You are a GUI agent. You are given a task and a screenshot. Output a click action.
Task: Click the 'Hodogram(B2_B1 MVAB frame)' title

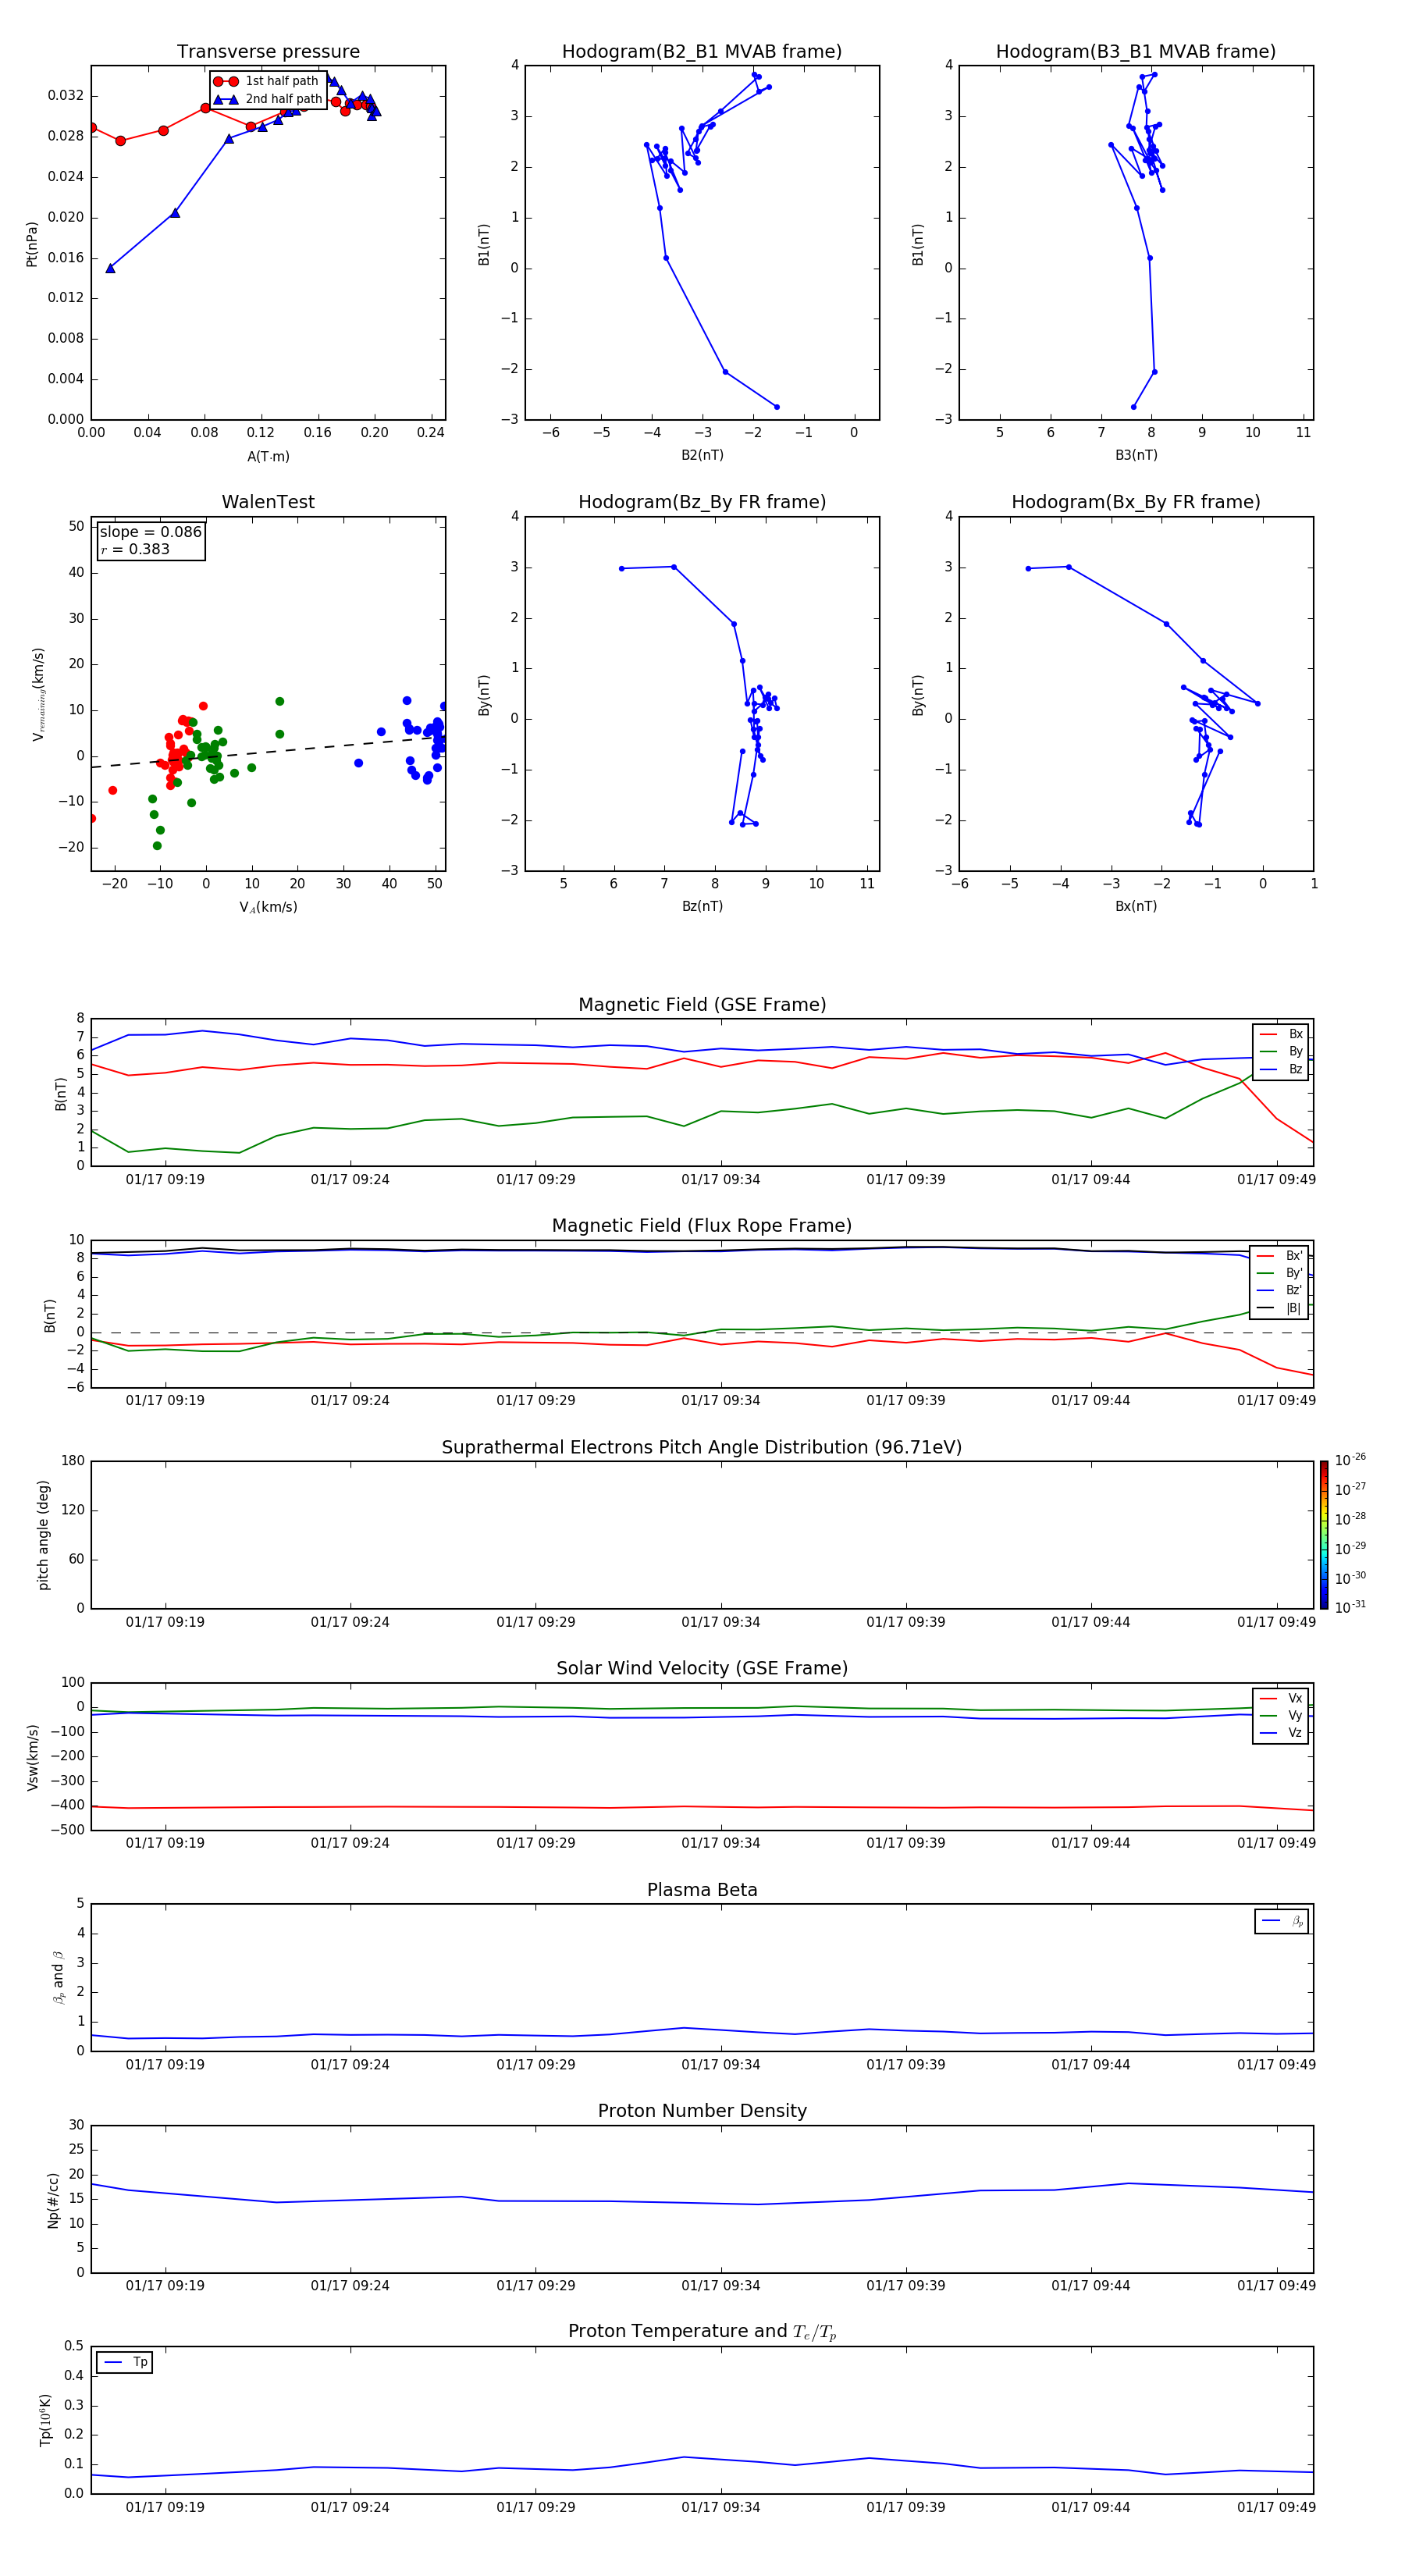pyautogui.click(x=702, y=52)
